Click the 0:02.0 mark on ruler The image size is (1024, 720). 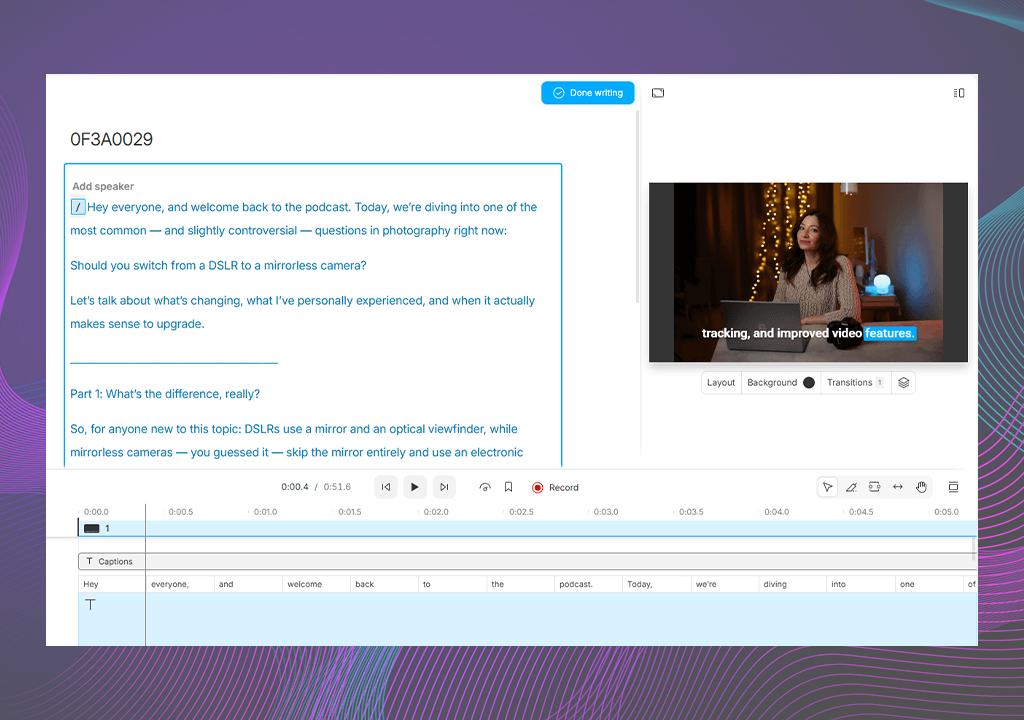(x=436, y=512)
